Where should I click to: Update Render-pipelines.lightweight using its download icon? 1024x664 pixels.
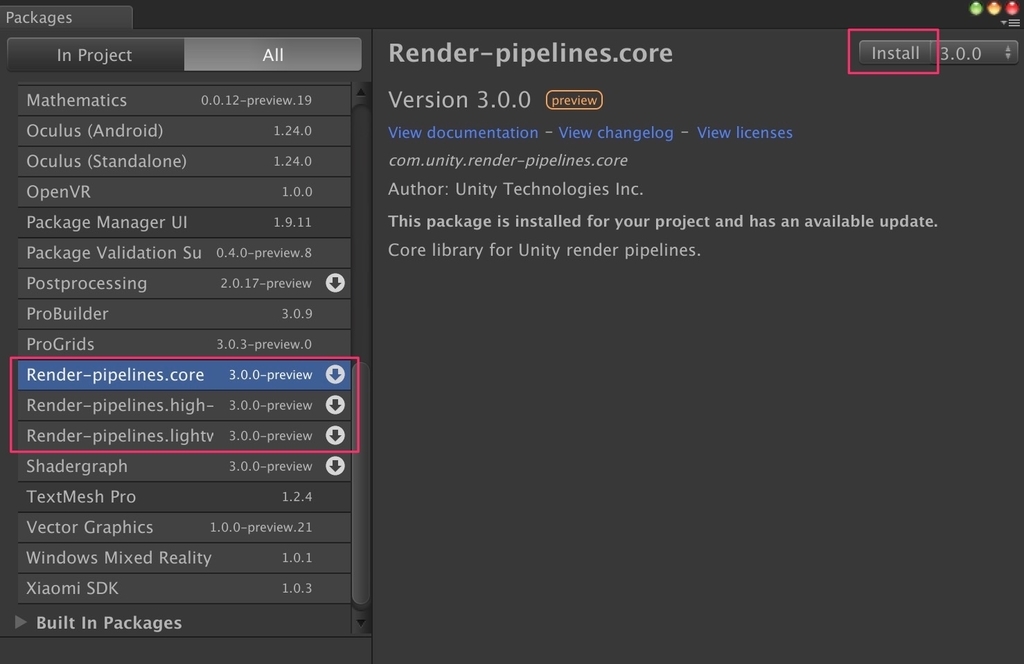[336, 435]
